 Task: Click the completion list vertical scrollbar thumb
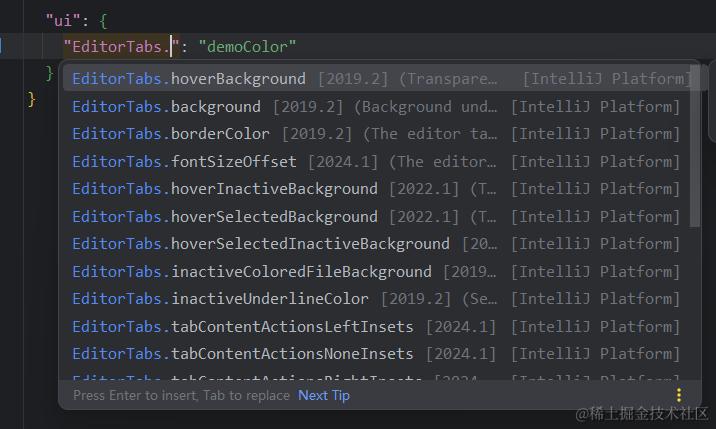pyautogui.click(x=695, y=145)
